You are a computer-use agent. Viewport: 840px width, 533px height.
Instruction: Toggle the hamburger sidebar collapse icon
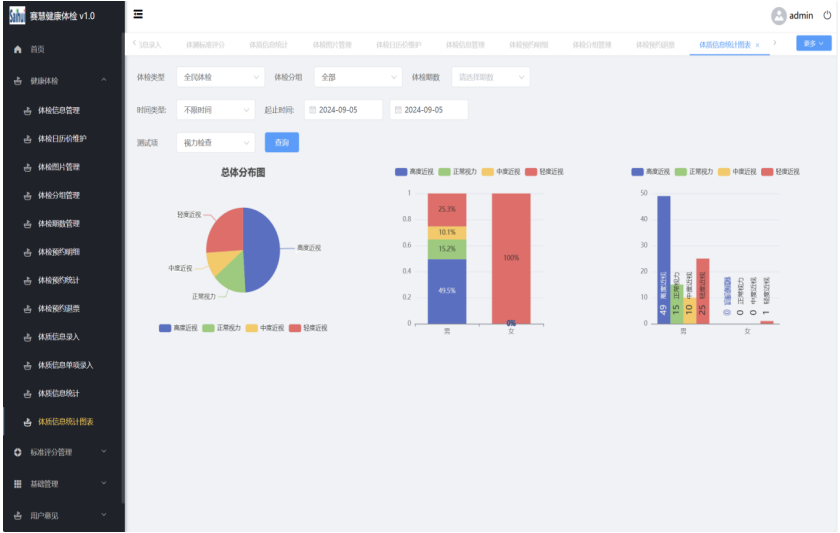[x=138, y=14]
